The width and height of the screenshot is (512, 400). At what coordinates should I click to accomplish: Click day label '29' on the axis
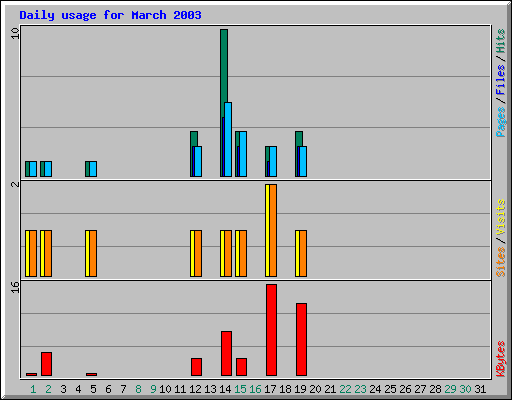point(450,389)
